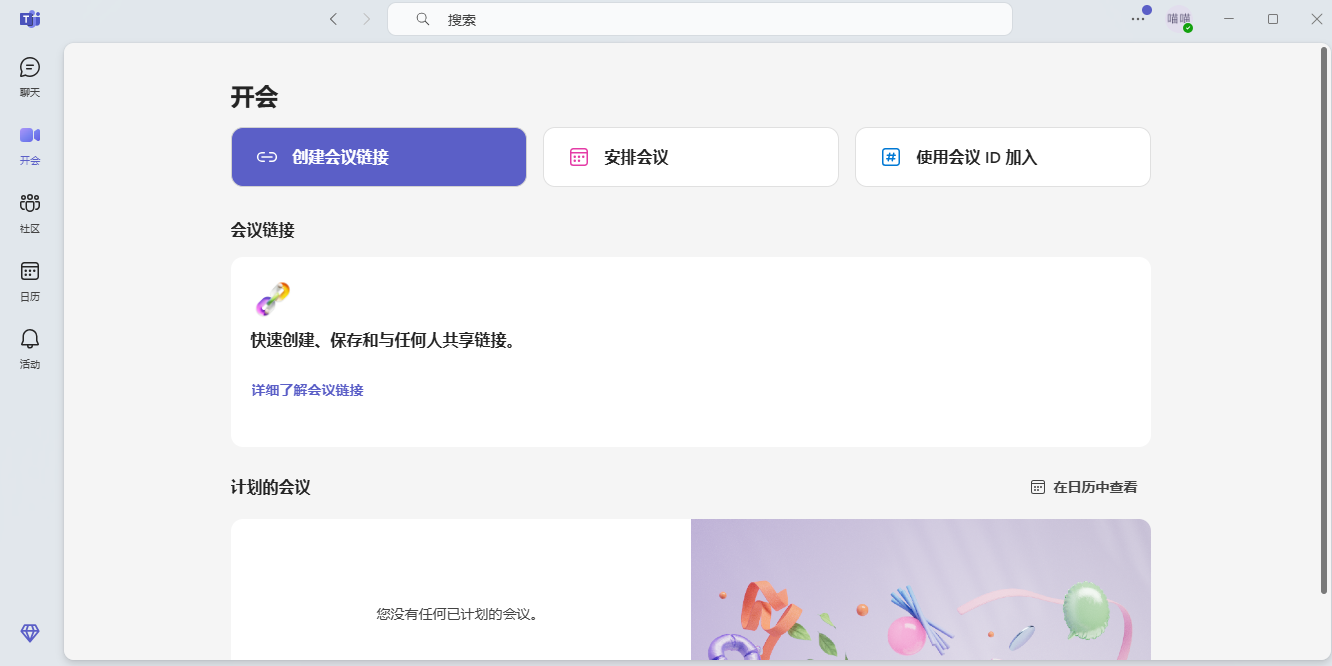Click the green availability status badge on avatar
1332x666 pixels.
(x=1188, y=27)
